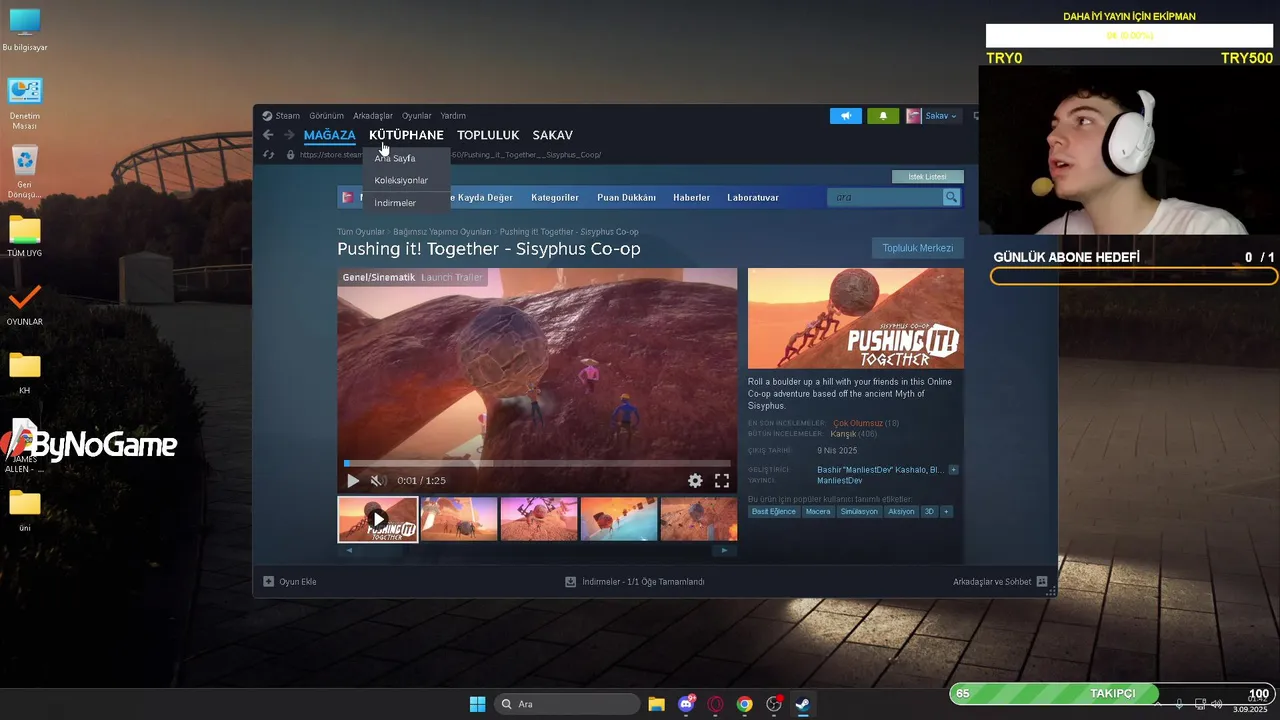Image resolution: width=1280 pixels, height=720 pixels.
Task: Click the Basit Eğlence tag
Action: click(x=774, y=512)
